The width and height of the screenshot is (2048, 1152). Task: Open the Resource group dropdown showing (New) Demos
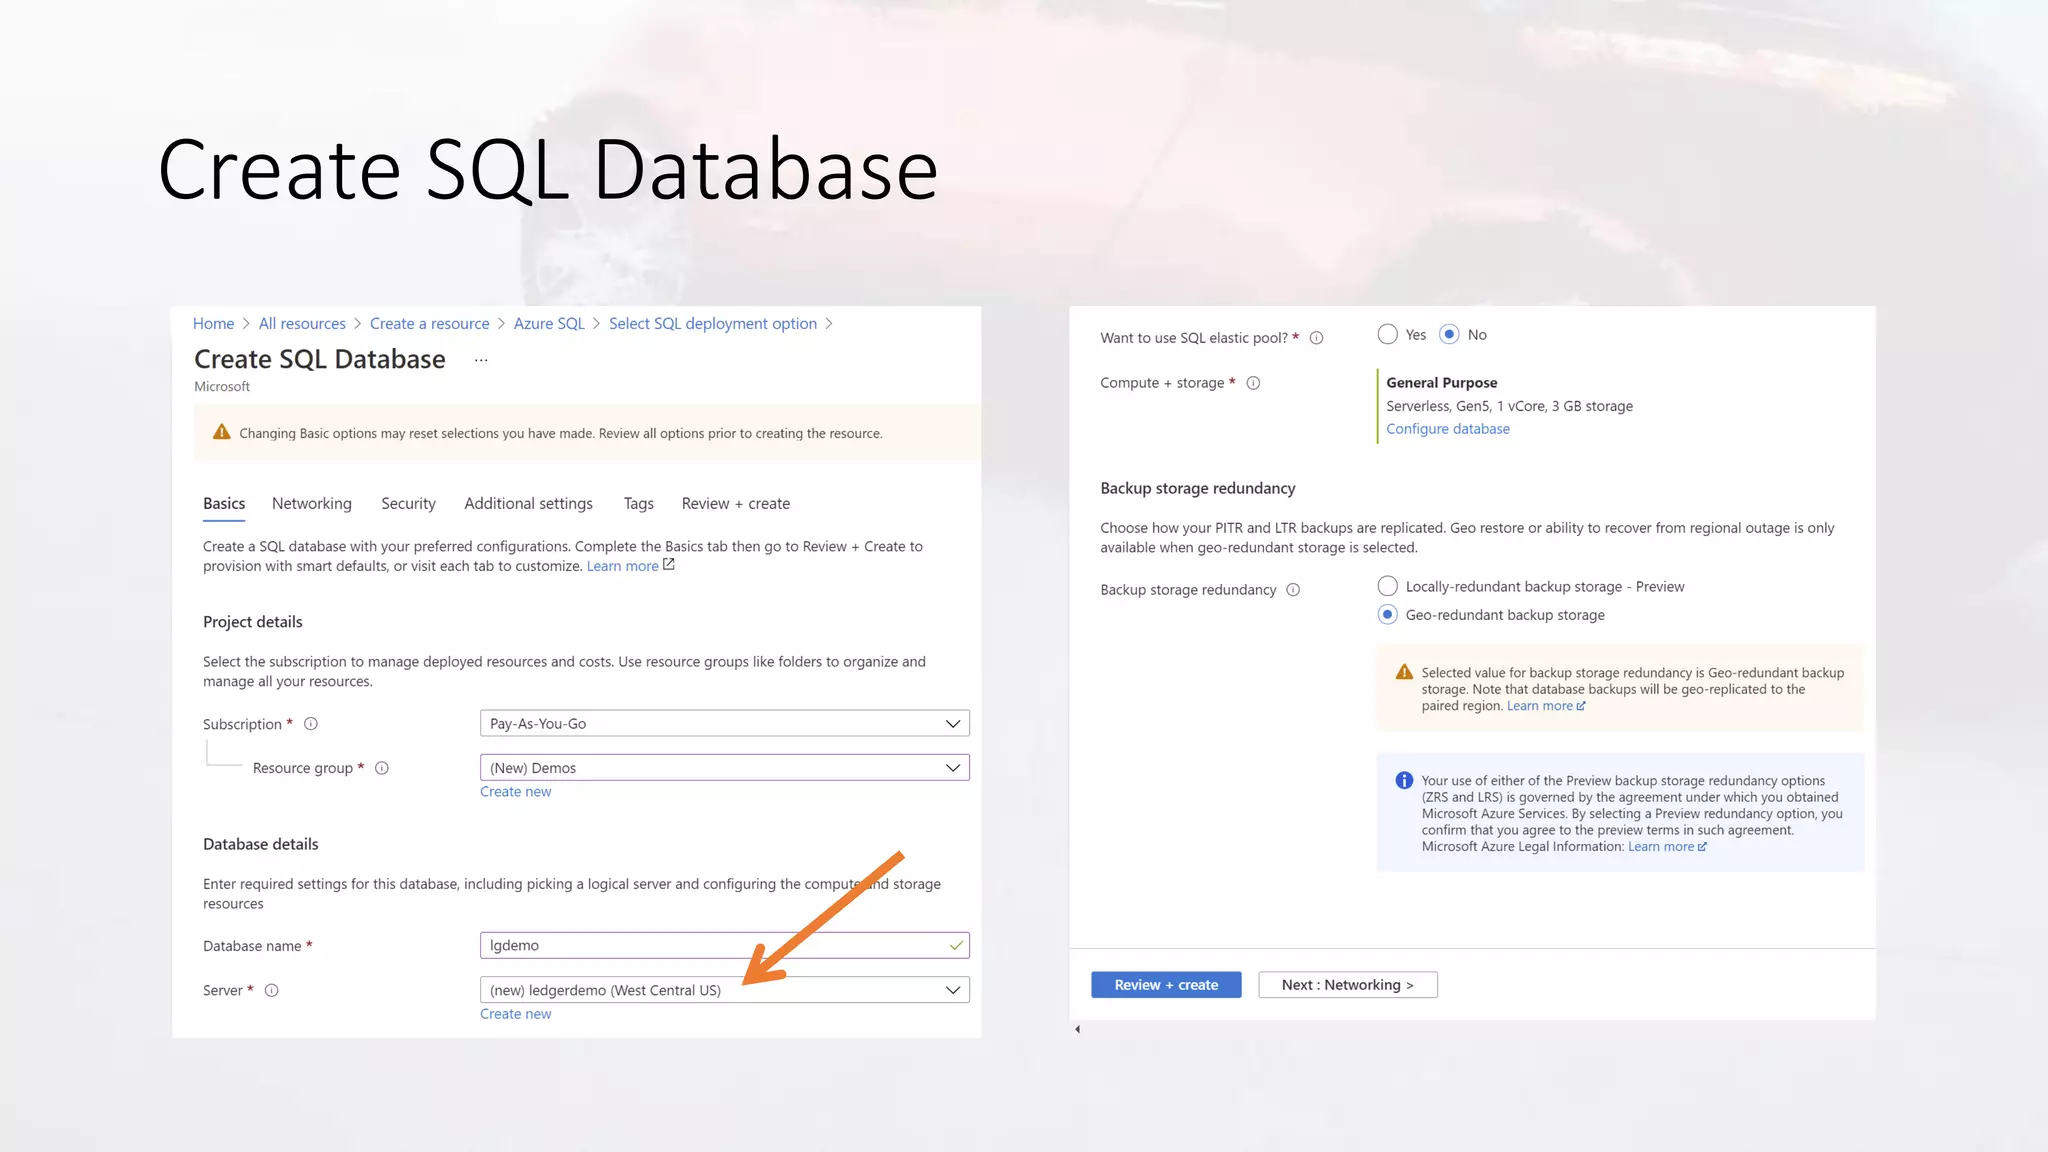click(725, 768)
